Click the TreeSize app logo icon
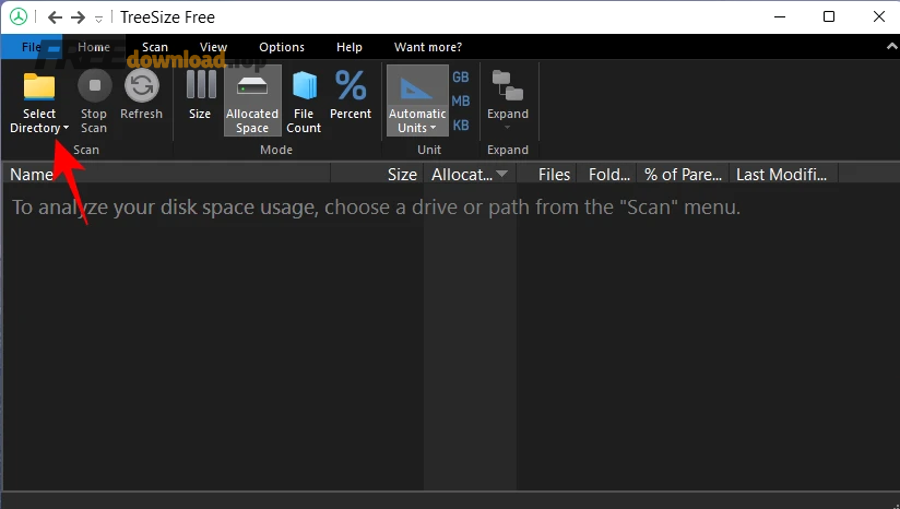Viewport: 900px width, 509px height. (18, 17)
